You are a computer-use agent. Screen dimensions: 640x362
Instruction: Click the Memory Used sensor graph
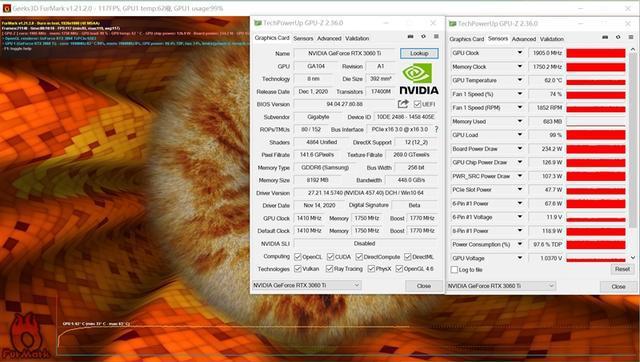pos(596,122)
